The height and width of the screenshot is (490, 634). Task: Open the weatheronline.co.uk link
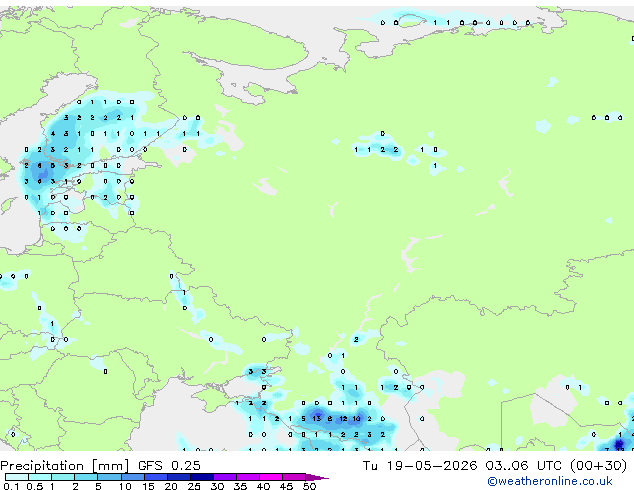(550, 481)
